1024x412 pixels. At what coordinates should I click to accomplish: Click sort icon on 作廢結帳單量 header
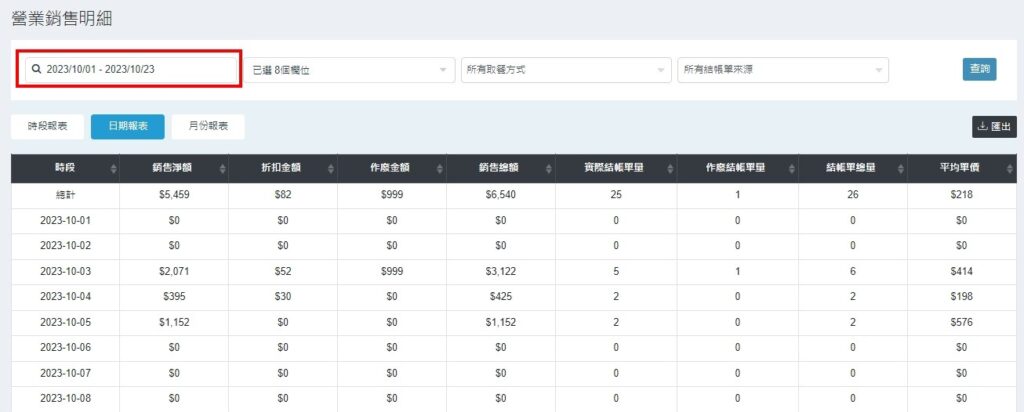pyautogui.click(x=791, y=169)
